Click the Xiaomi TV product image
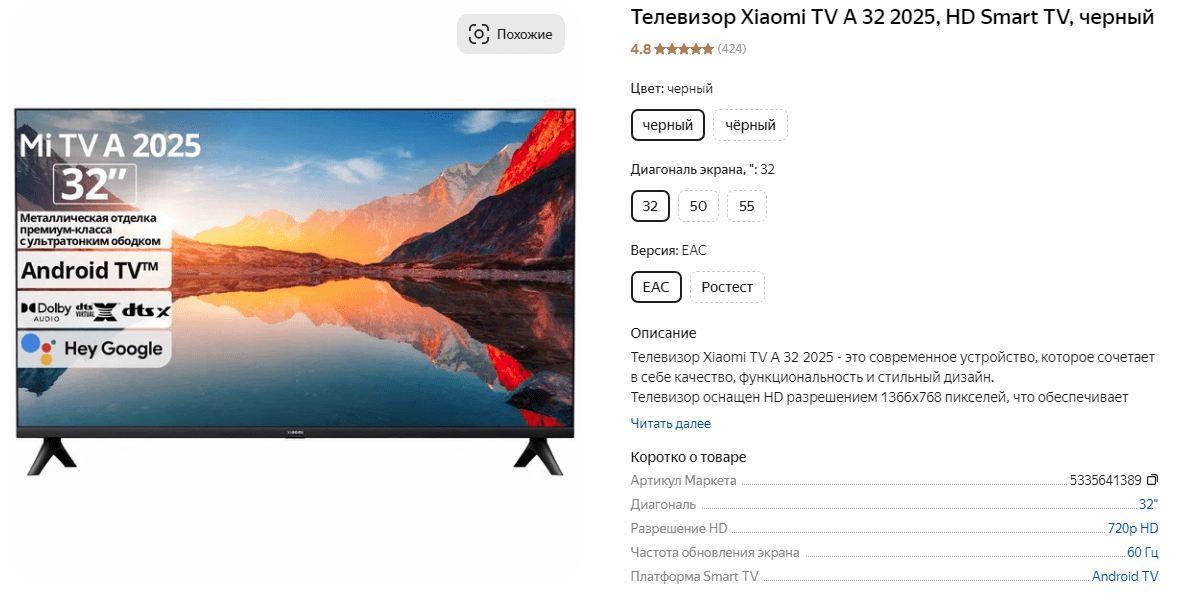Screen dimensions: 1180x593 tap(295, 292)
